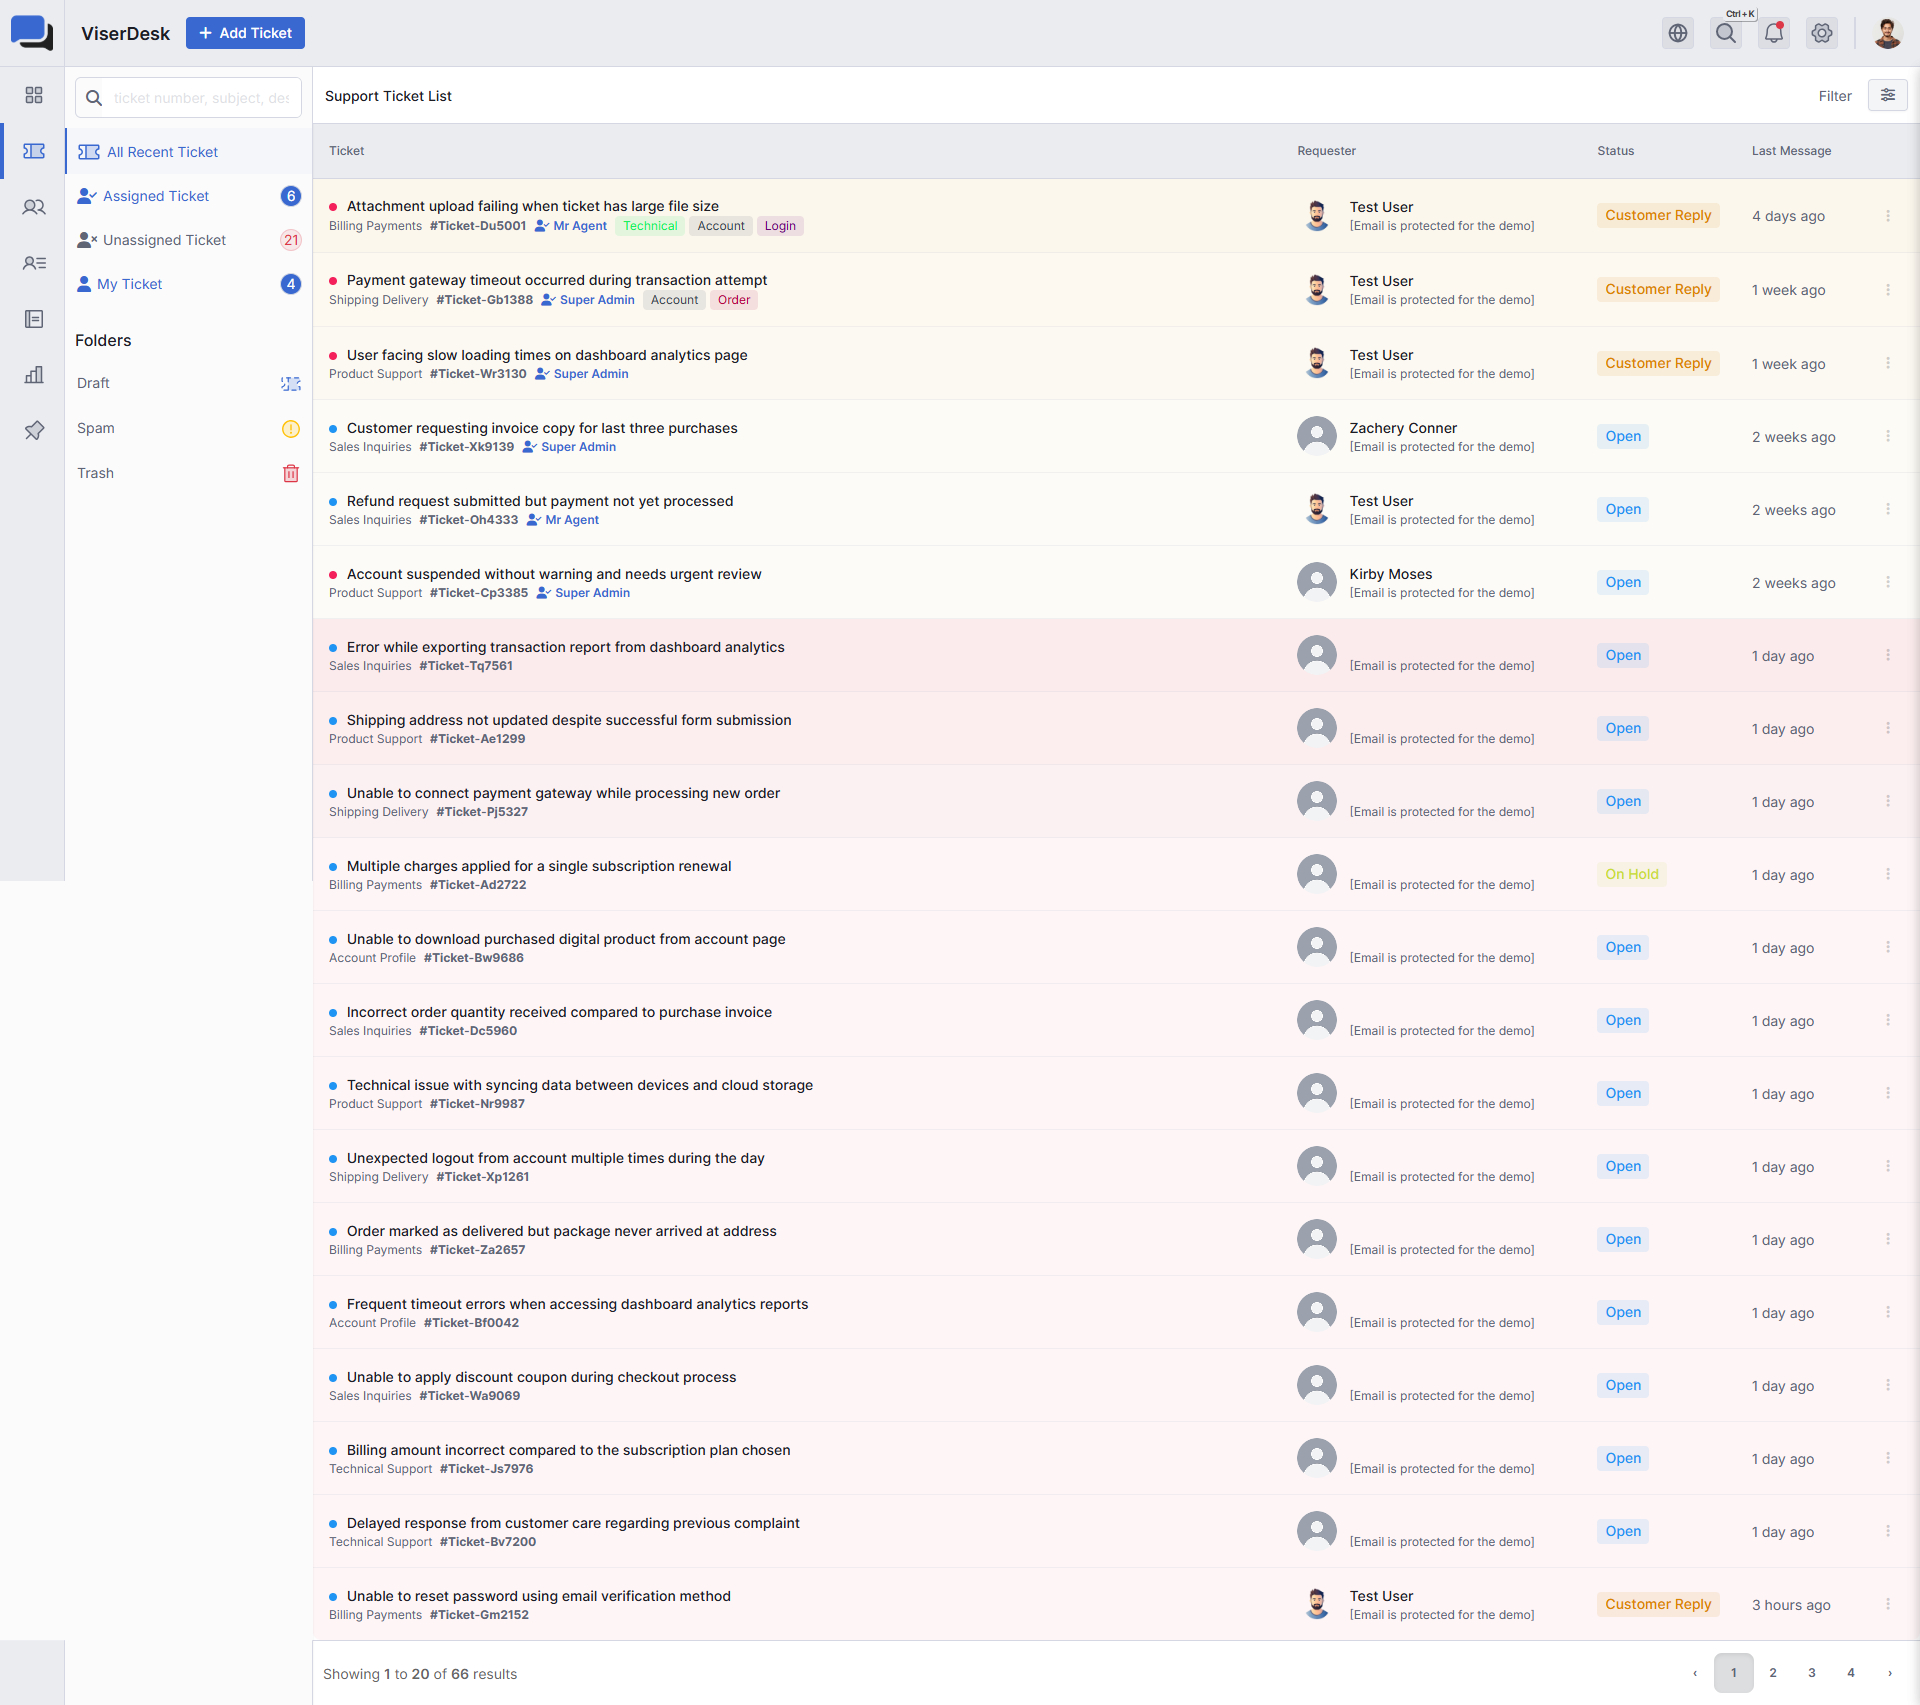Open three-dot menu for Refund request ticket
The image size is (1920, 1705).
(1888, 509)
